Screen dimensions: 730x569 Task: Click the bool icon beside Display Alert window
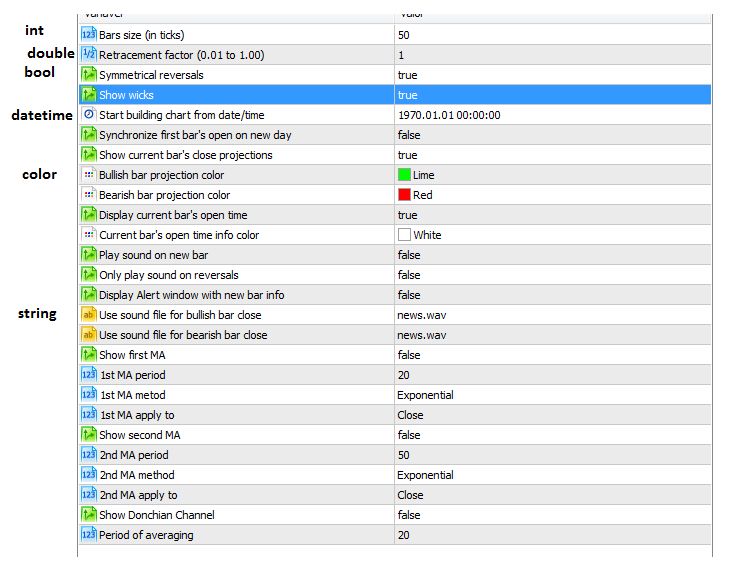coord(88,295)
